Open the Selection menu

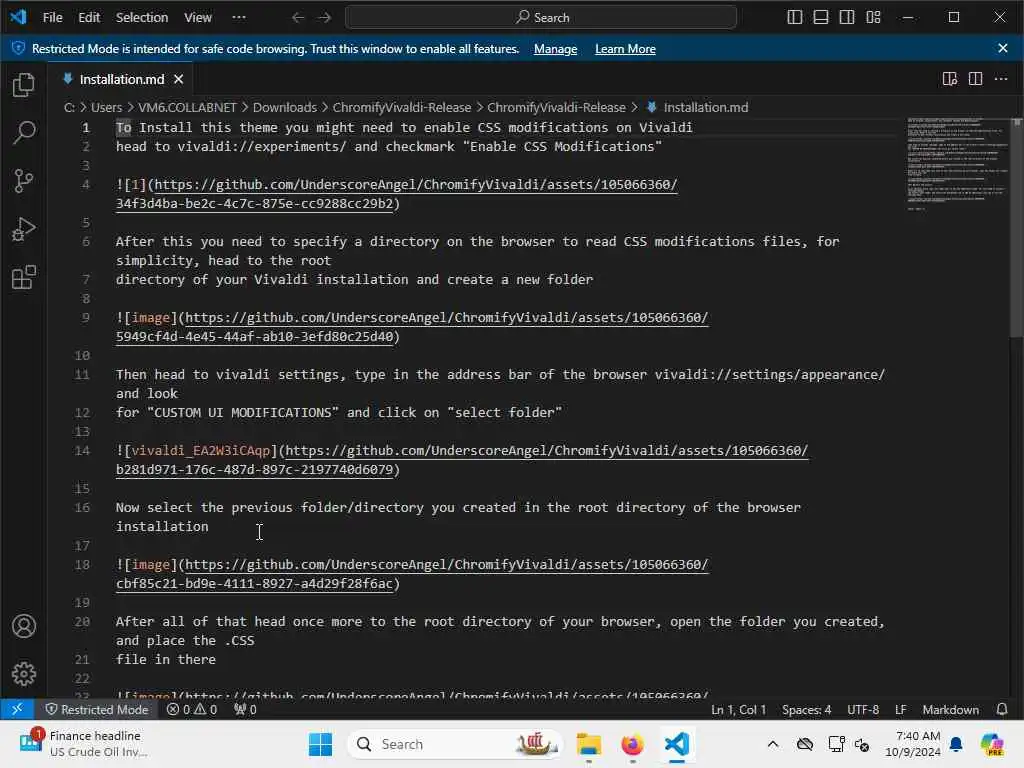click(142, 18)
